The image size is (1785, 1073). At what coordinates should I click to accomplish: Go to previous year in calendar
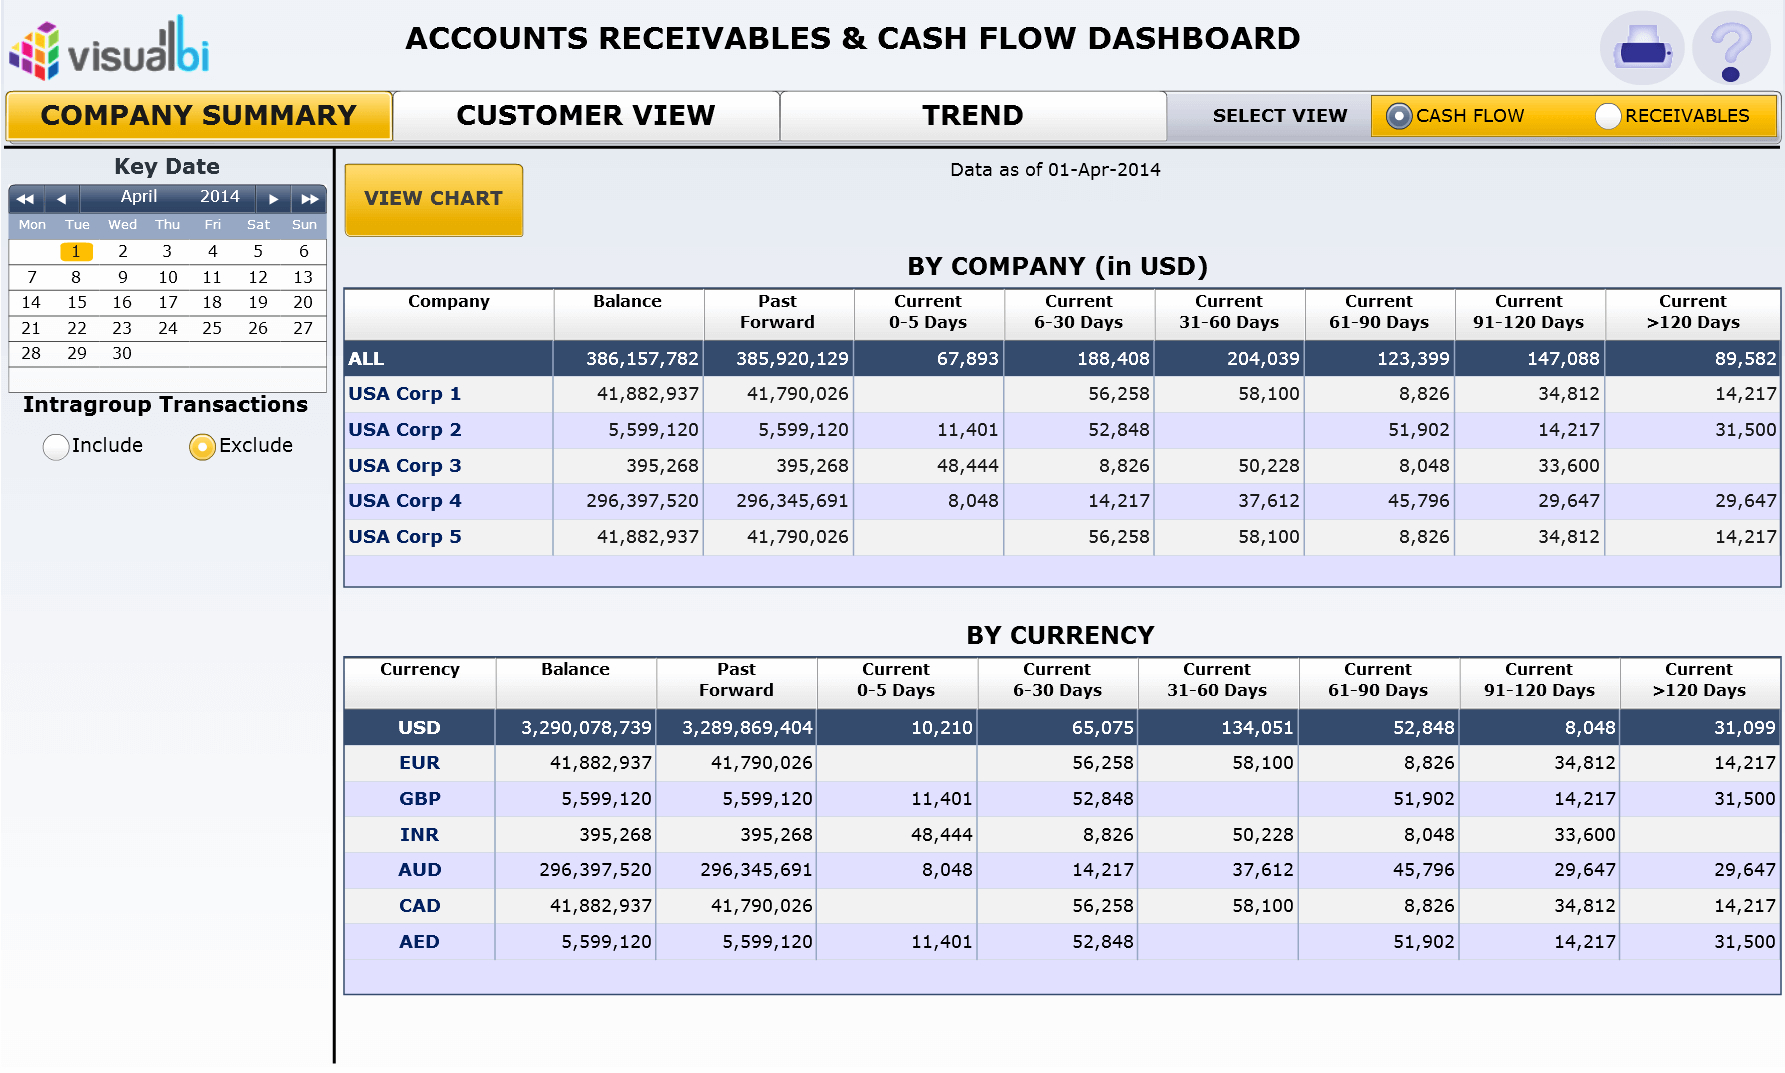25,199
